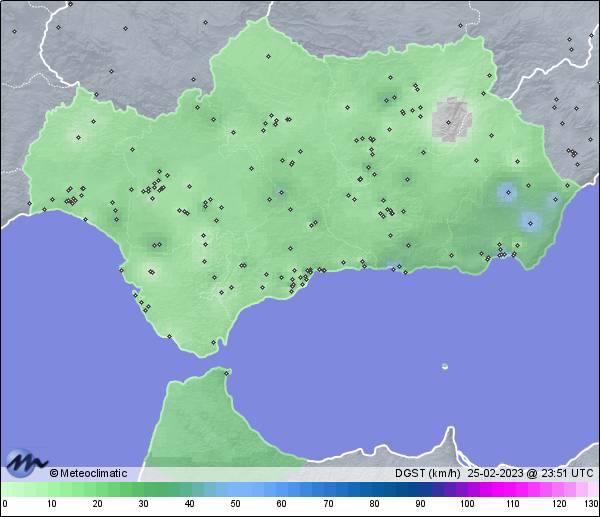
Task: Click the 40 km/h mark on the scale
Action: [189, 505]
